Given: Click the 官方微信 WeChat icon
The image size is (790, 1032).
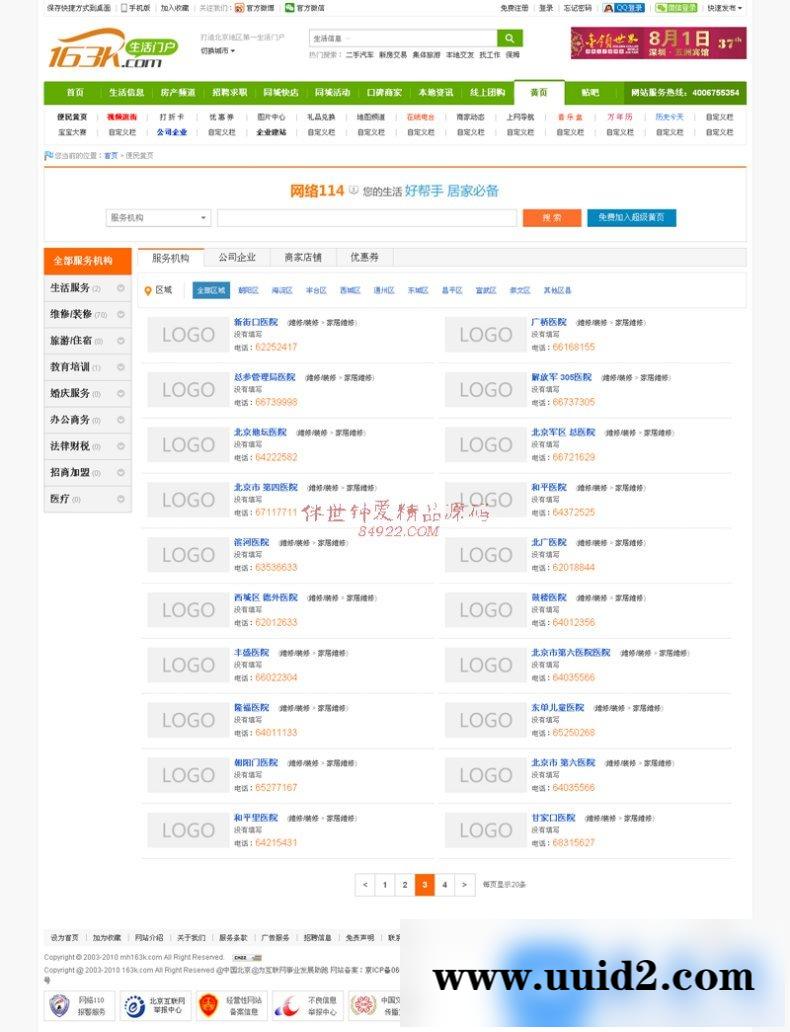Looking at the screenshot, I should pos(290,8).
